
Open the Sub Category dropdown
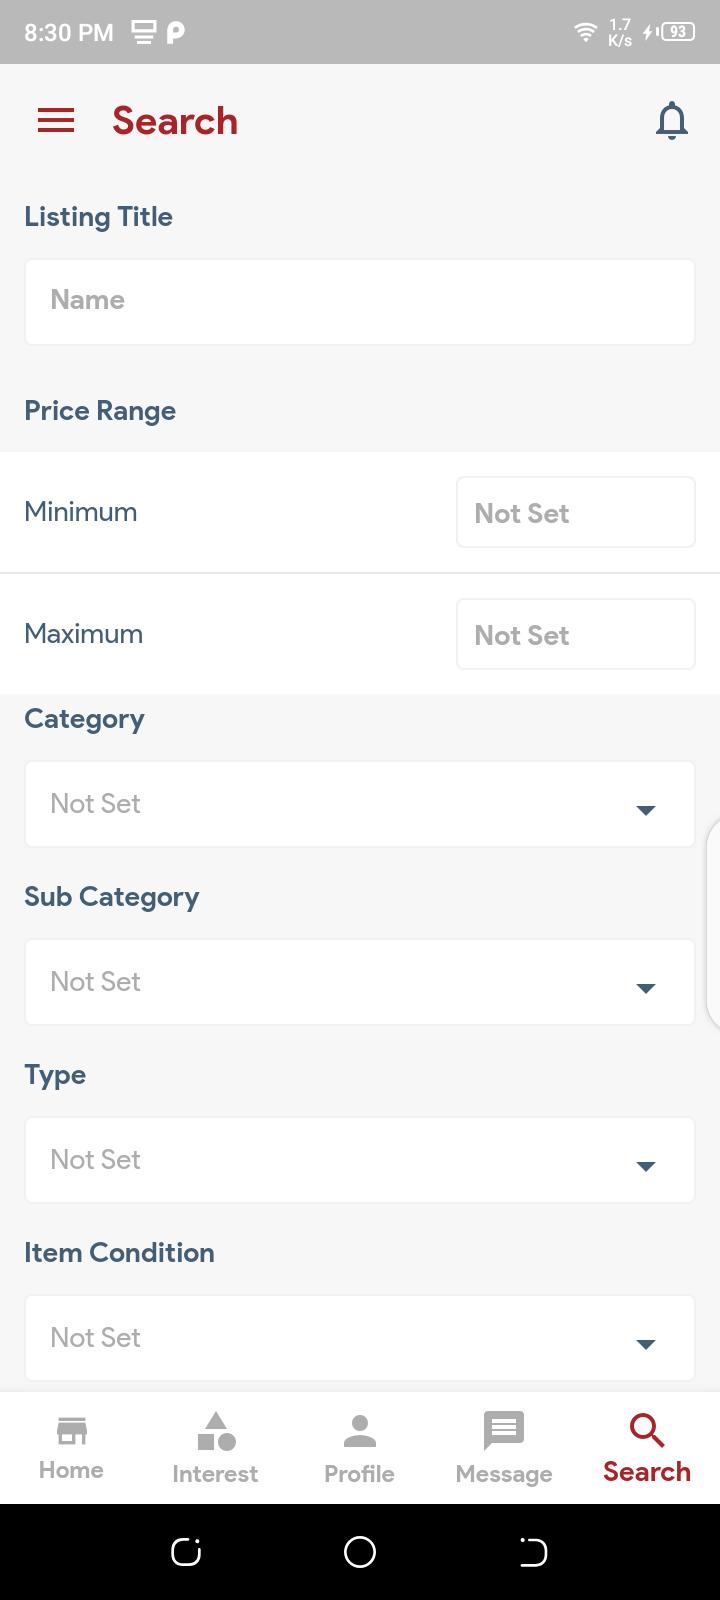(360, 982)
